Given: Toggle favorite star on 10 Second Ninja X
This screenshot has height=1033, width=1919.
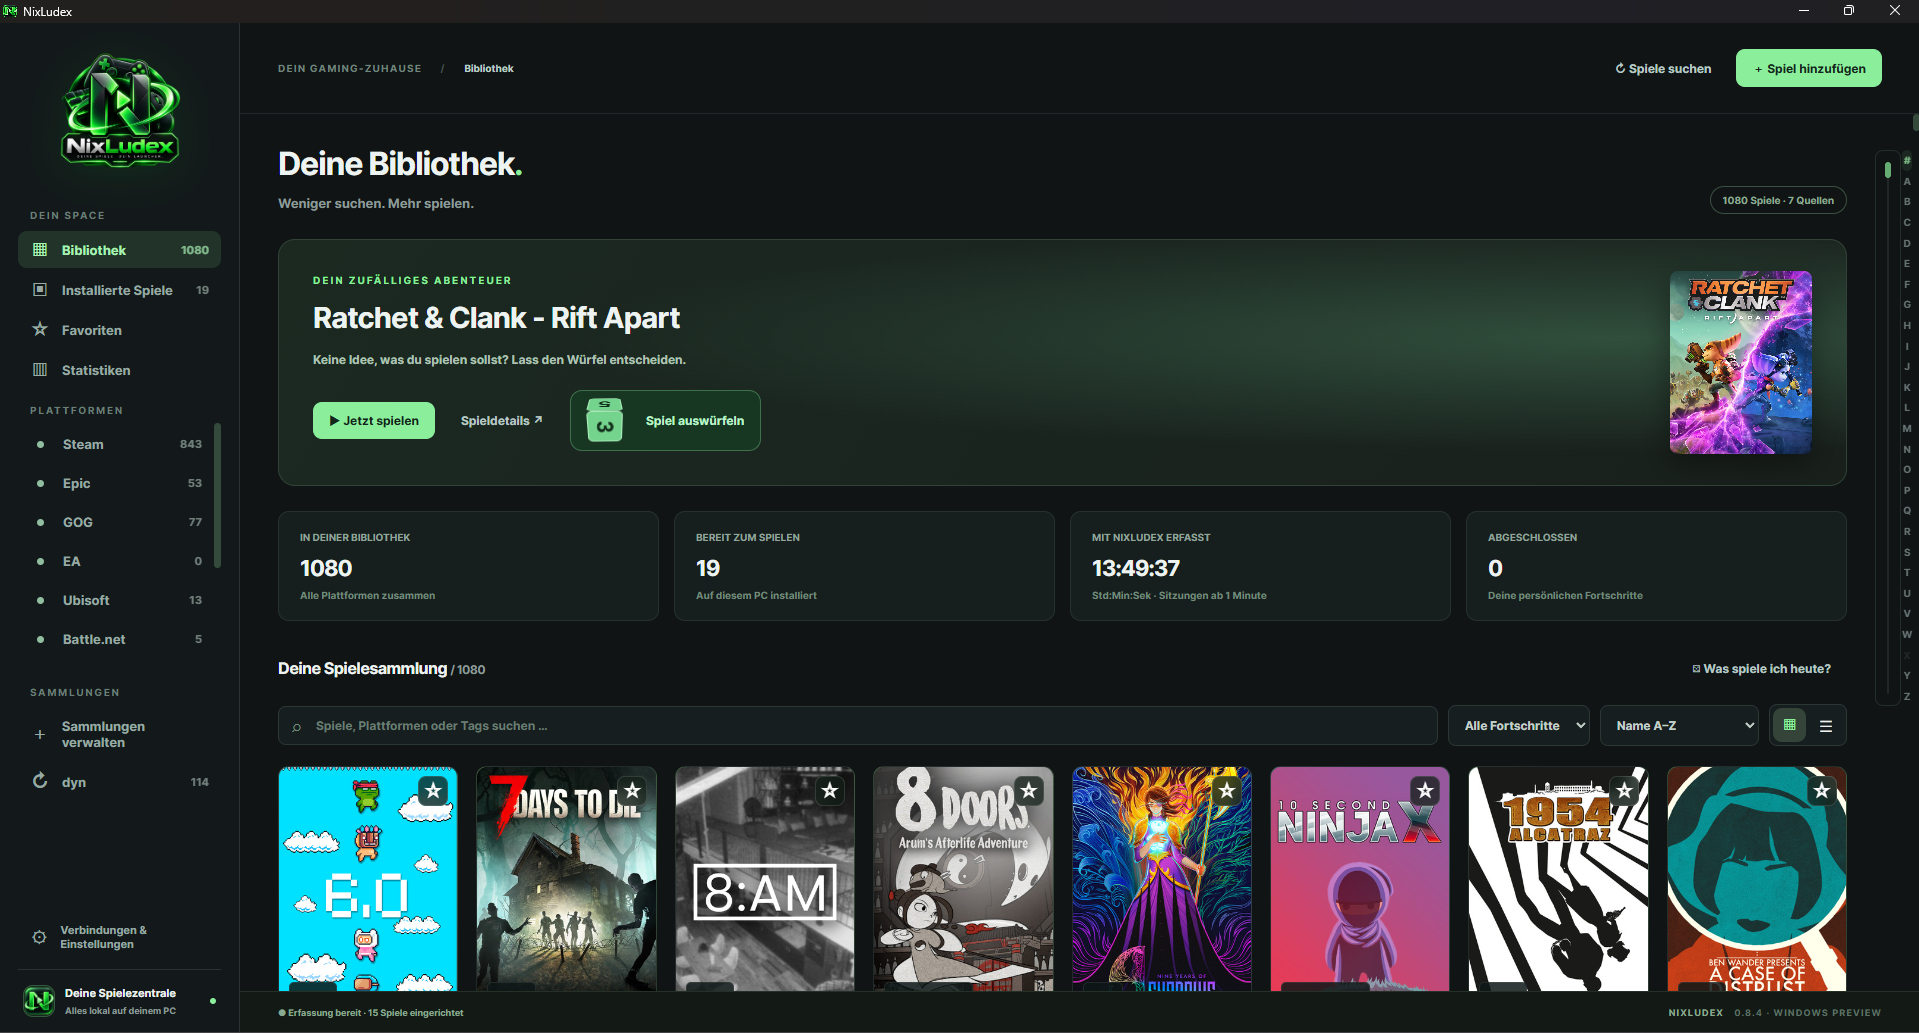Looking at the screenshot, I should [x=1425, y=791].
